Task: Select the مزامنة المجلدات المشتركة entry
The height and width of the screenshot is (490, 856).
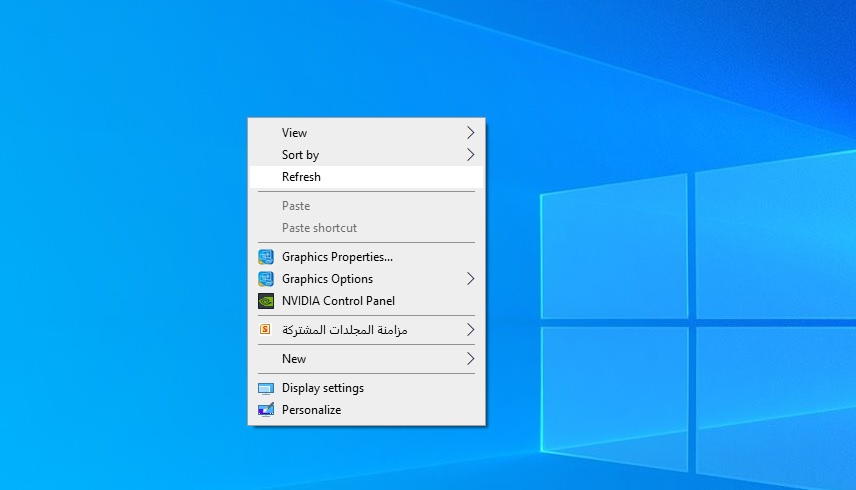Action: click(366, 330)
